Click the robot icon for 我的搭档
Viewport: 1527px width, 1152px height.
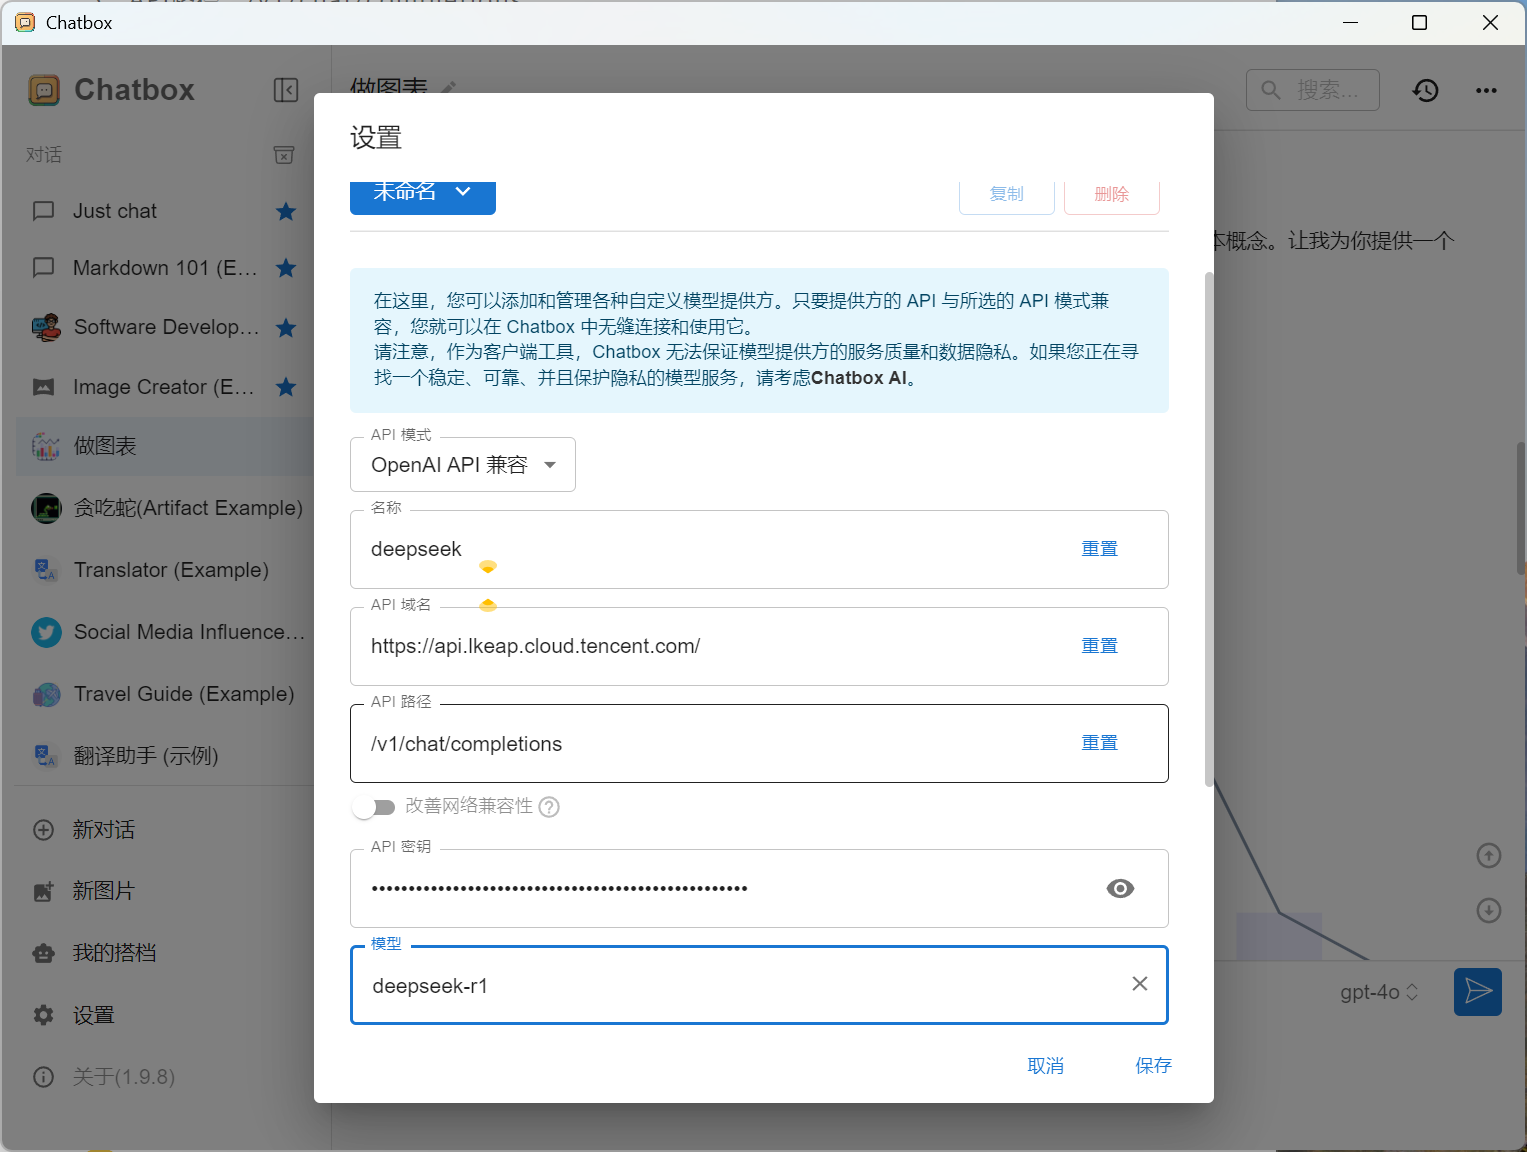44,953
